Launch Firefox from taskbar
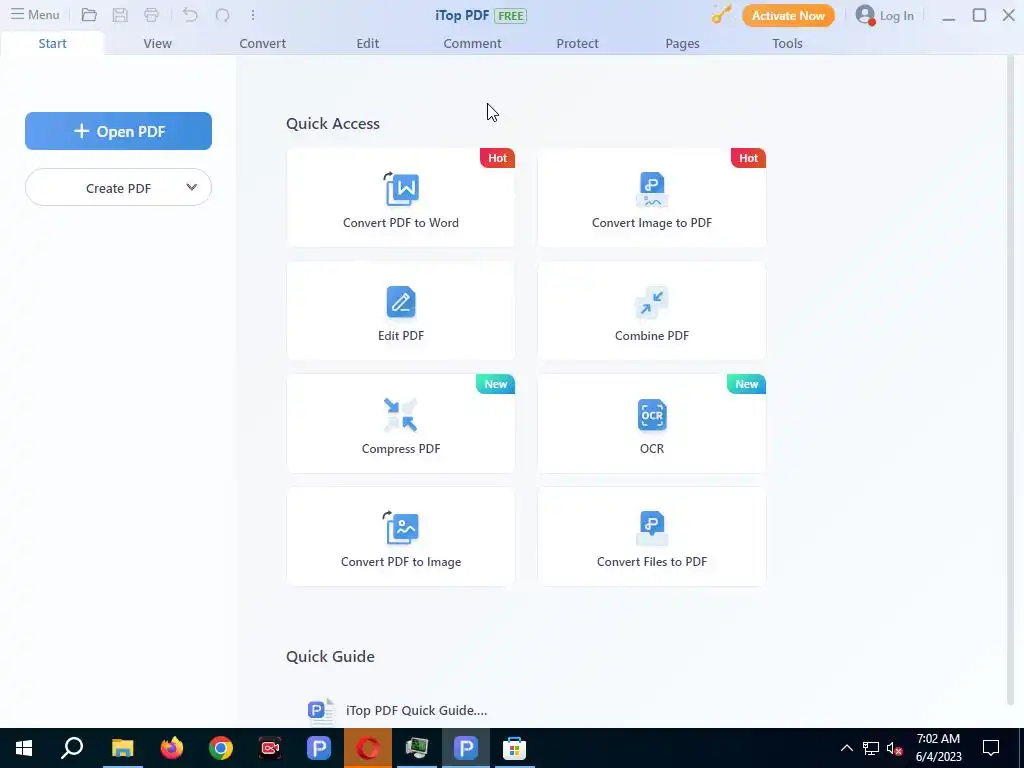This screenshot has height=768, width=1024. click(172, 748)
